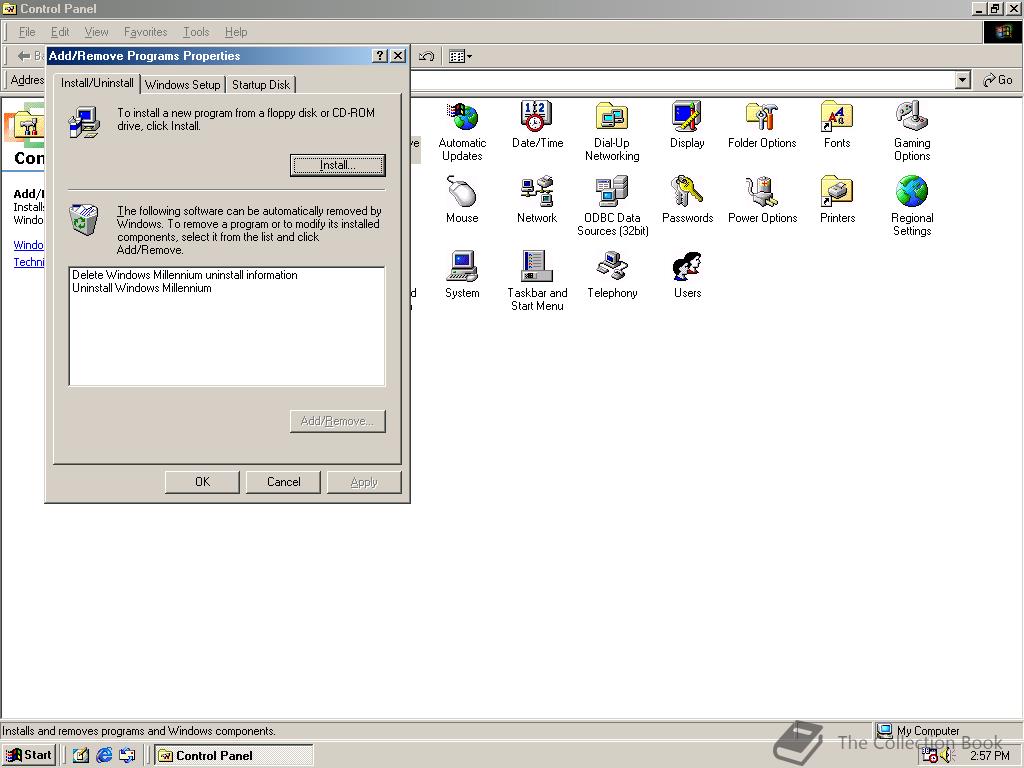Switch to the Windows Setup tab
Screen dimensions: 1024x768
click(182, 85)
